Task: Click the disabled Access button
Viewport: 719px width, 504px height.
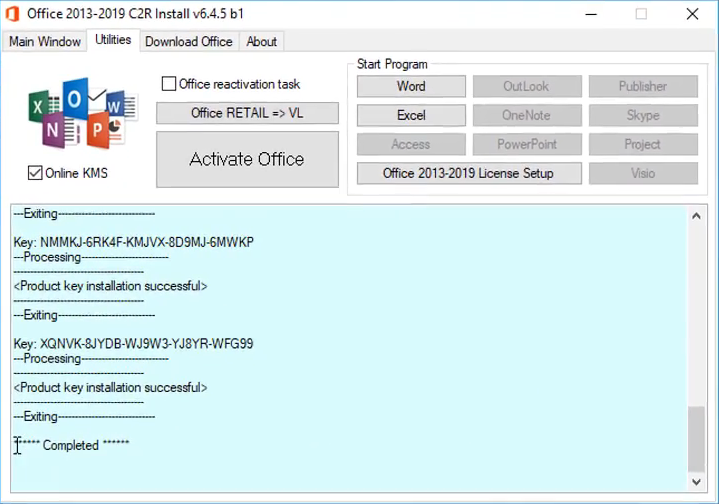Action: point(411,144)
